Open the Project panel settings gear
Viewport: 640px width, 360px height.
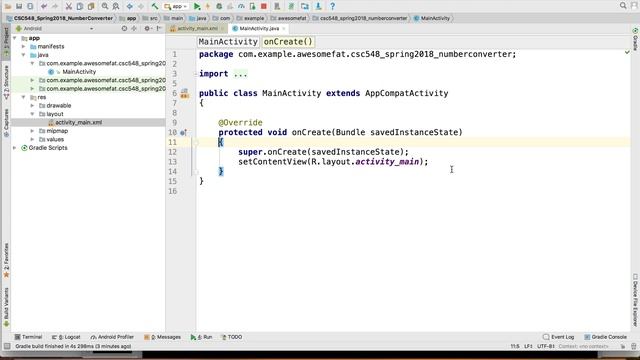(147, 29)
